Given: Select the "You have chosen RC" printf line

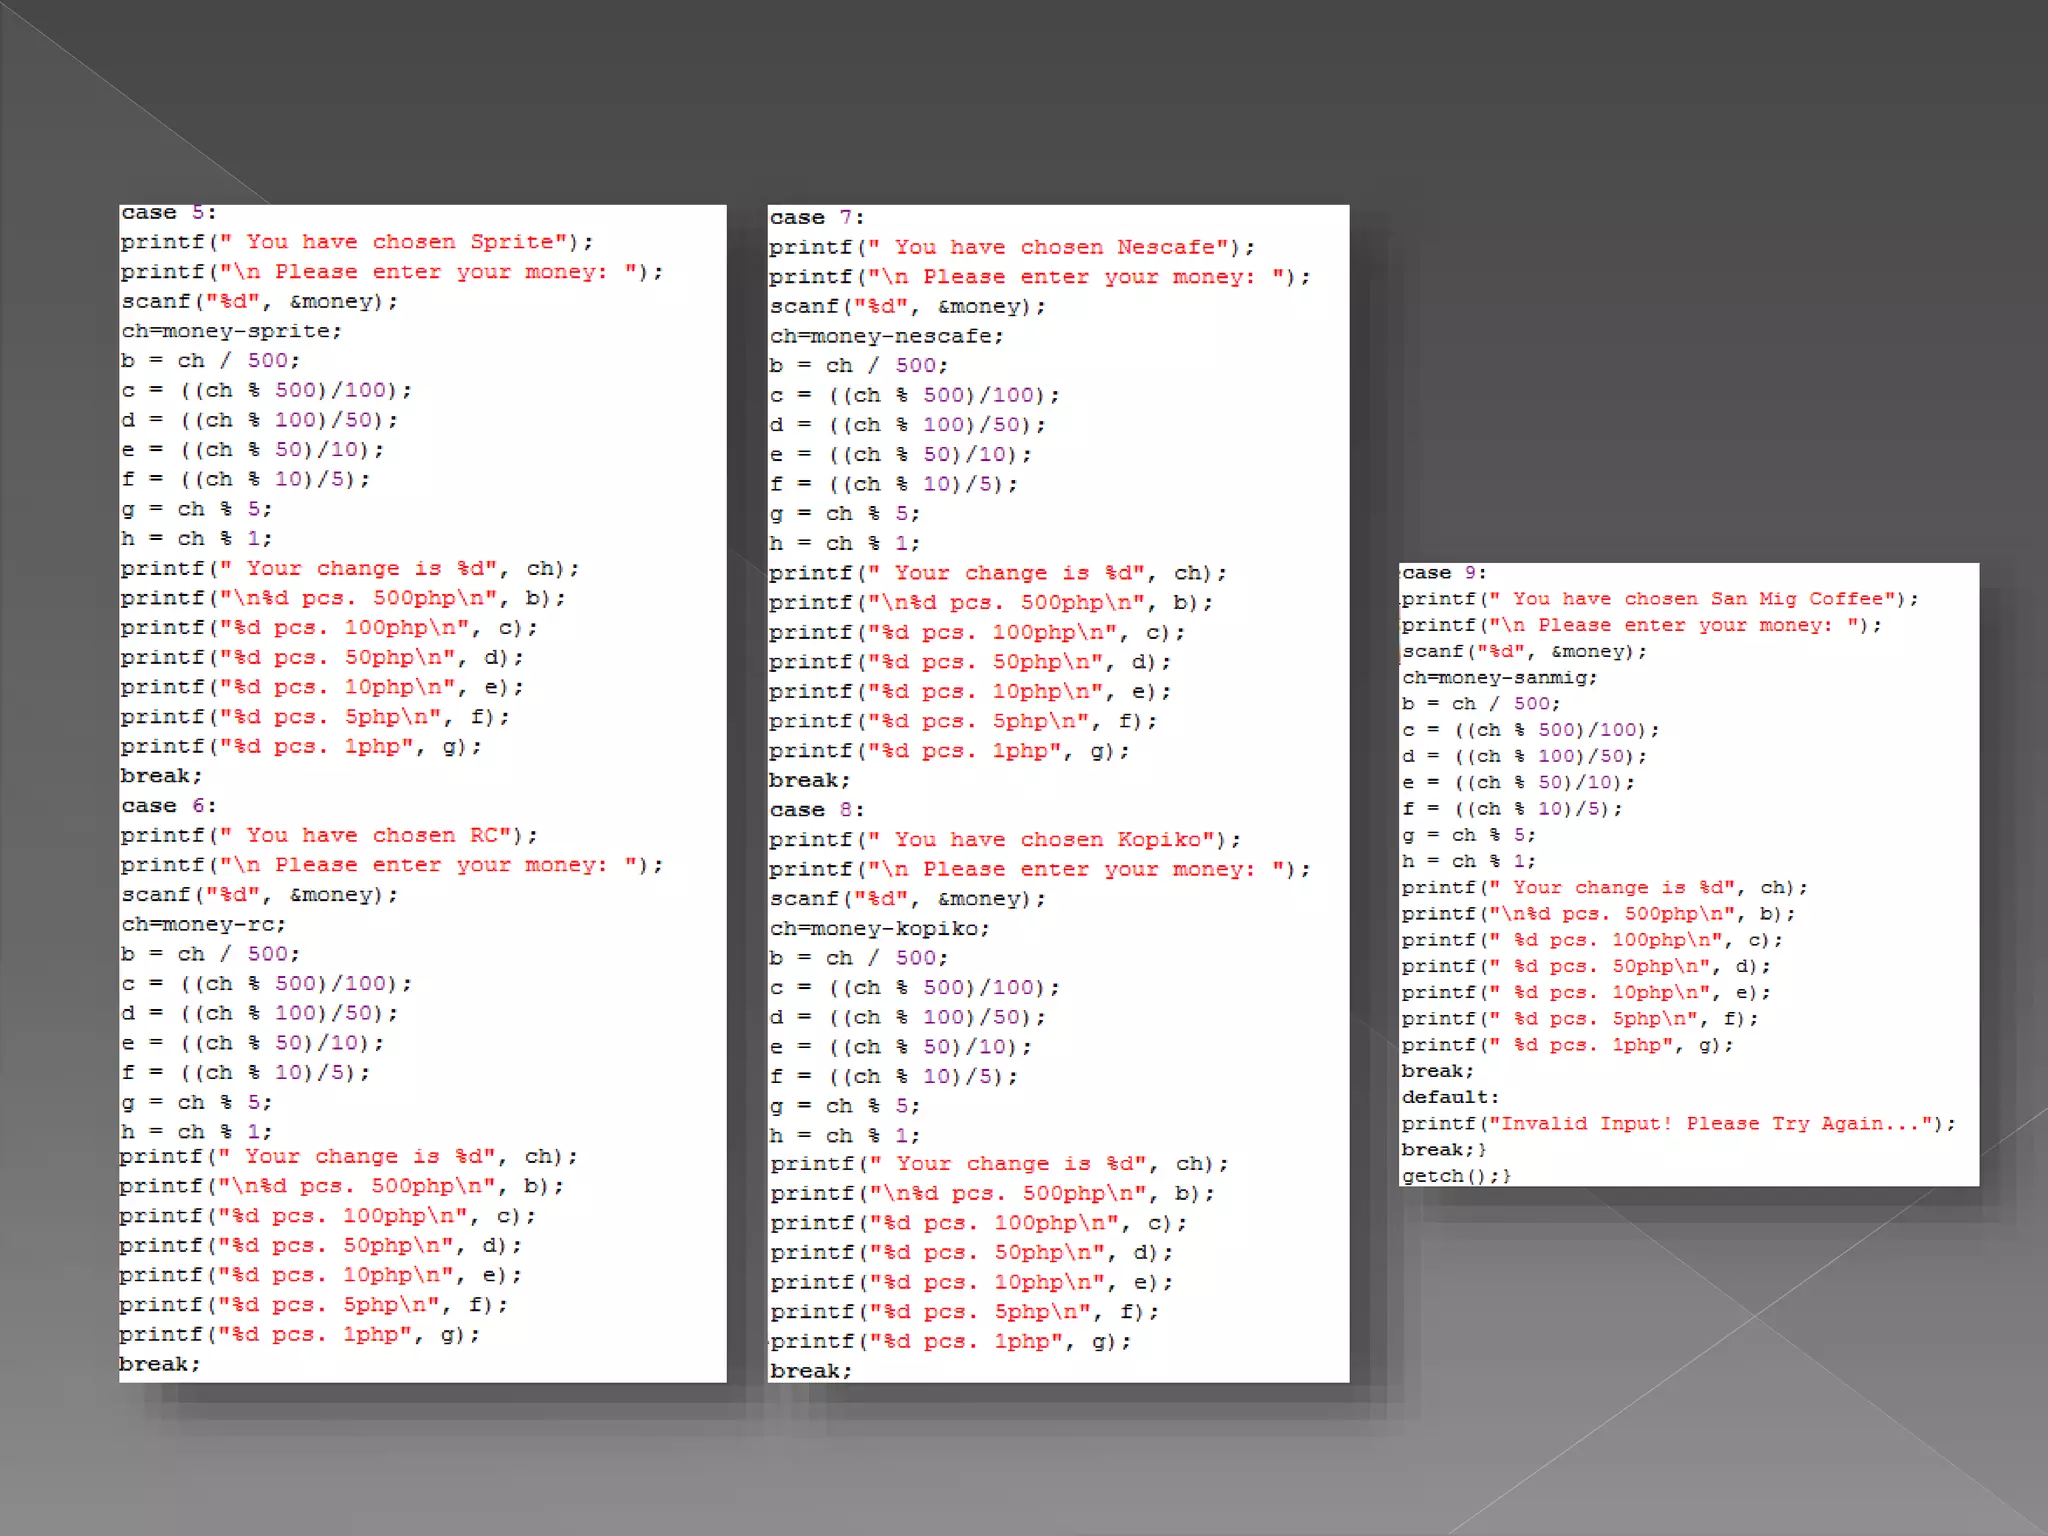Looking at the screenshot, I should point(329,836).
